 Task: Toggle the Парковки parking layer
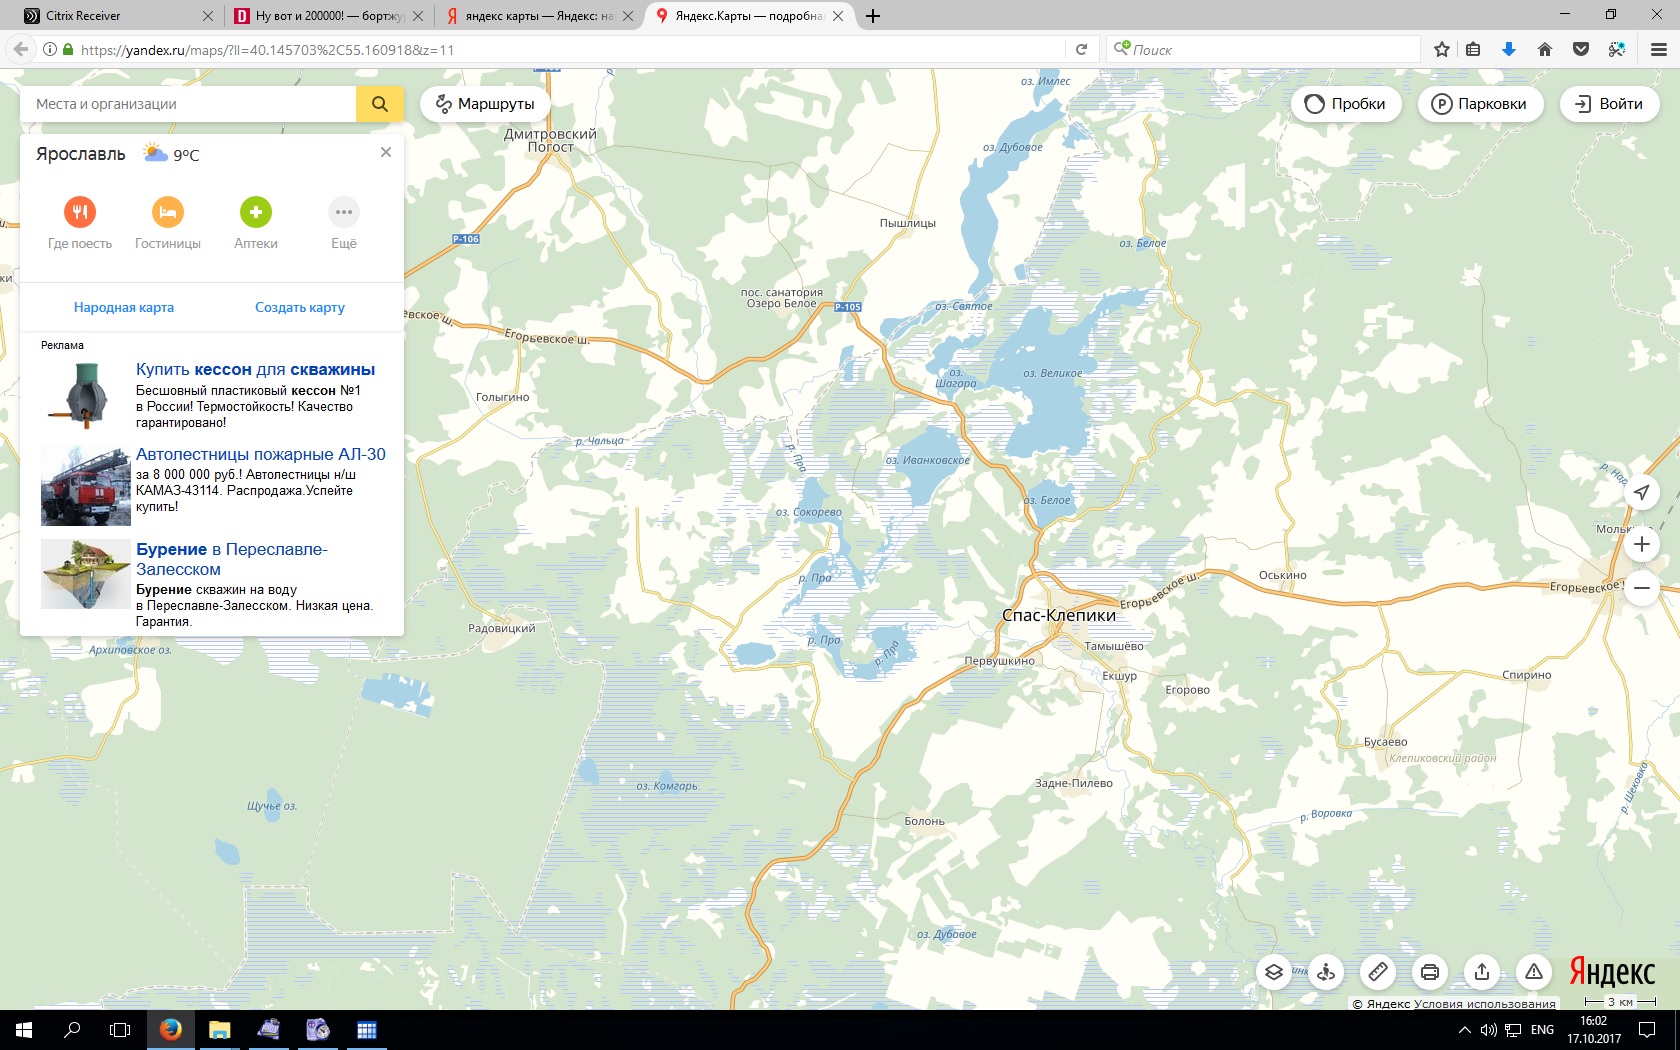pyautogui.click(x=1479, y=104)
